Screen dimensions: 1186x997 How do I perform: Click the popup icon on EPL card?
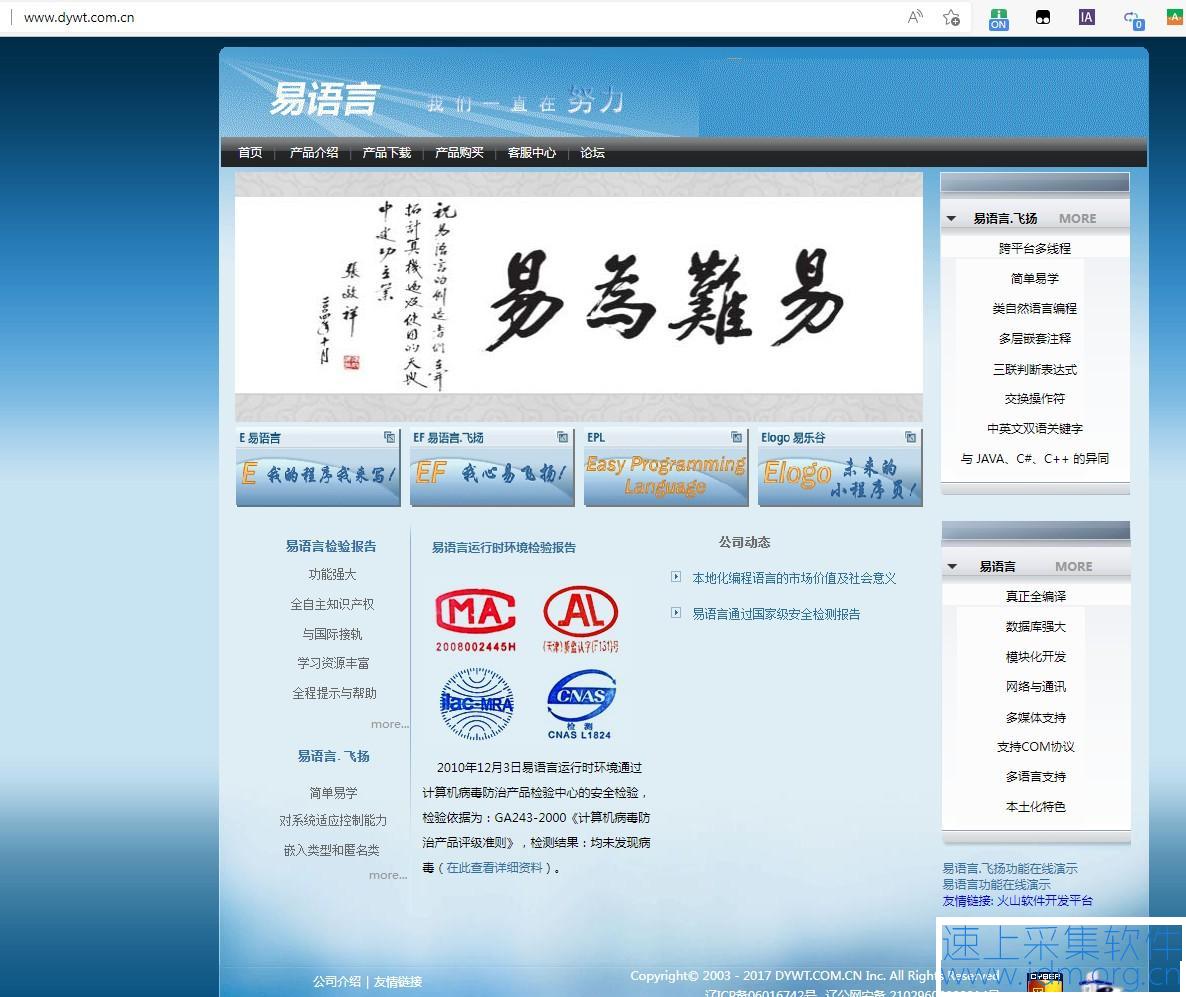736,436
